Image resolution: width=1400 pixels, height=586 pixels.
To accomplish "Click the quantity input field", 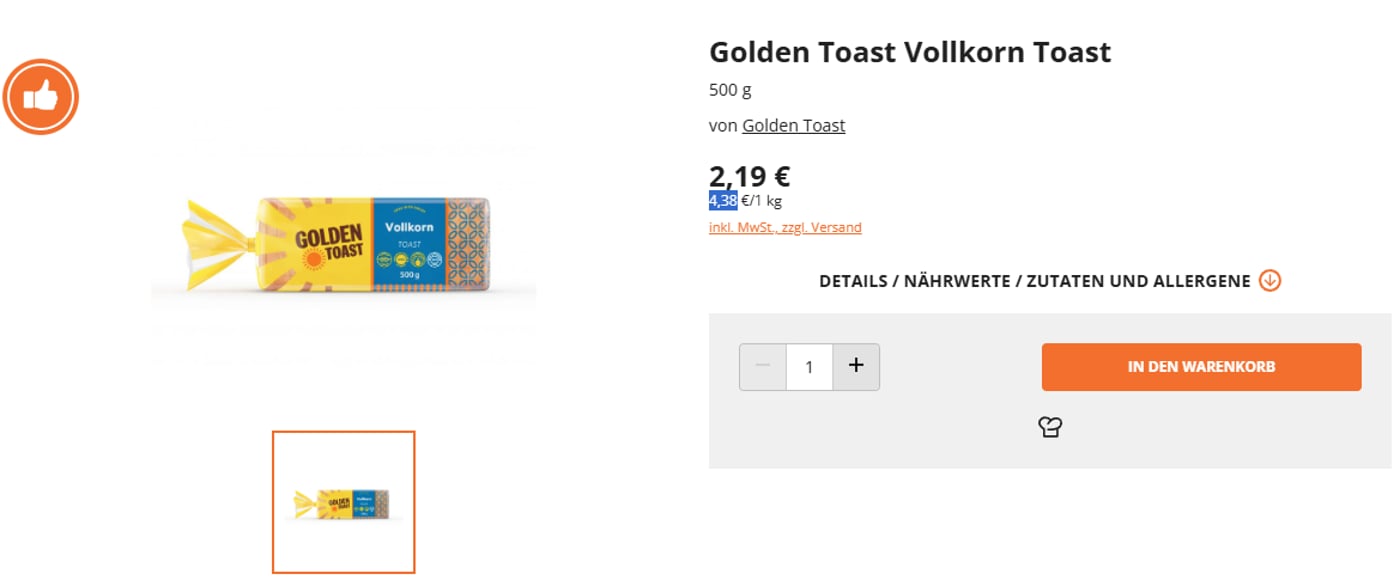I will point(809,367).
